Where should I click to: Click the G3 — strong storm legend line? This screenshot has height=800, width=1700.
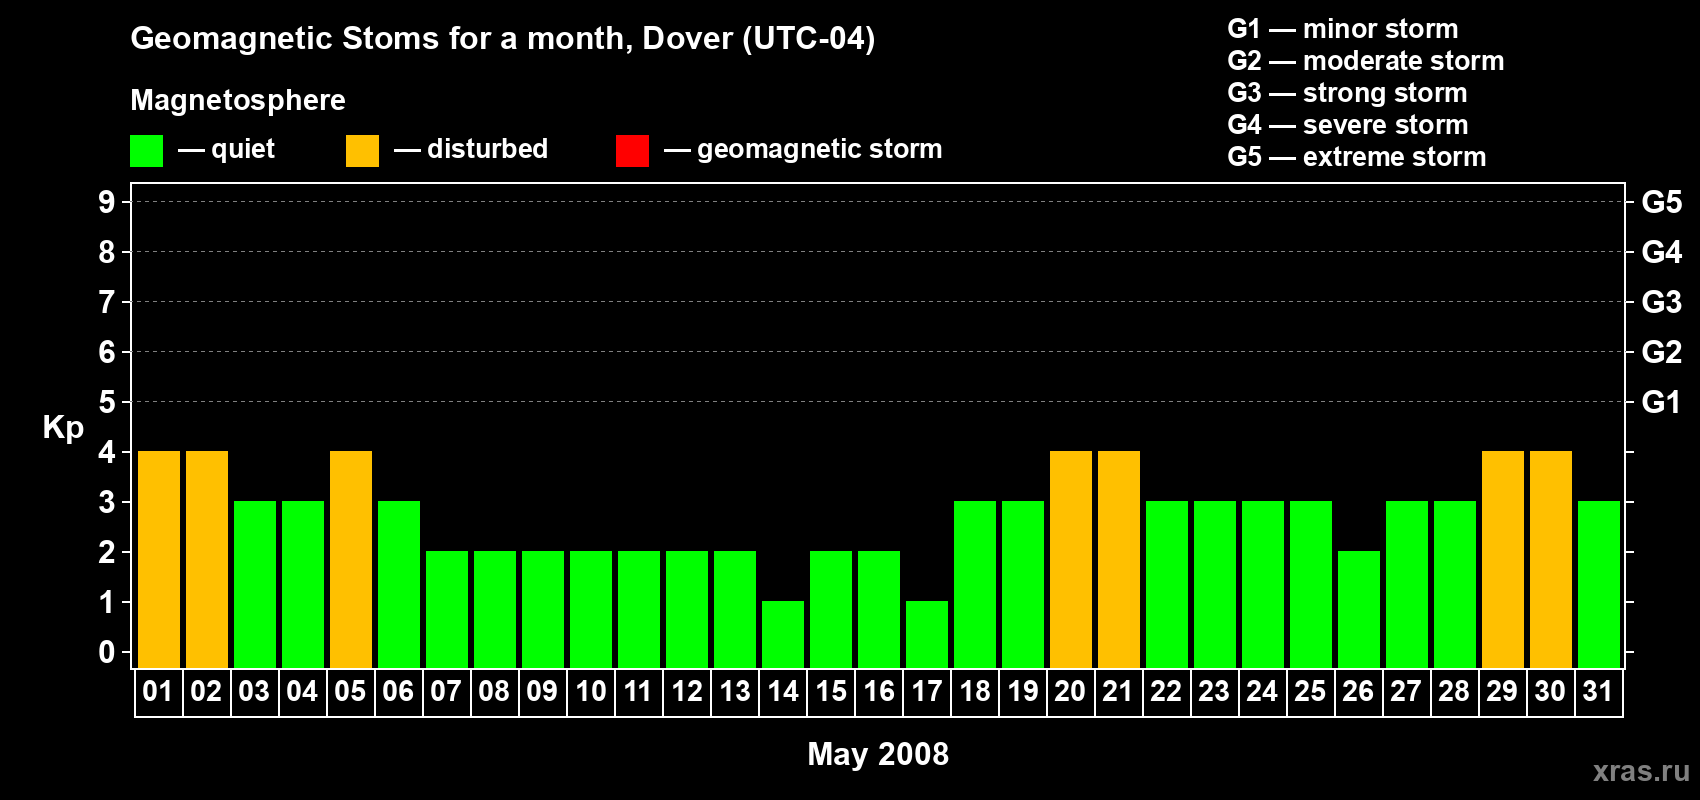click(x=1347, y=93)
